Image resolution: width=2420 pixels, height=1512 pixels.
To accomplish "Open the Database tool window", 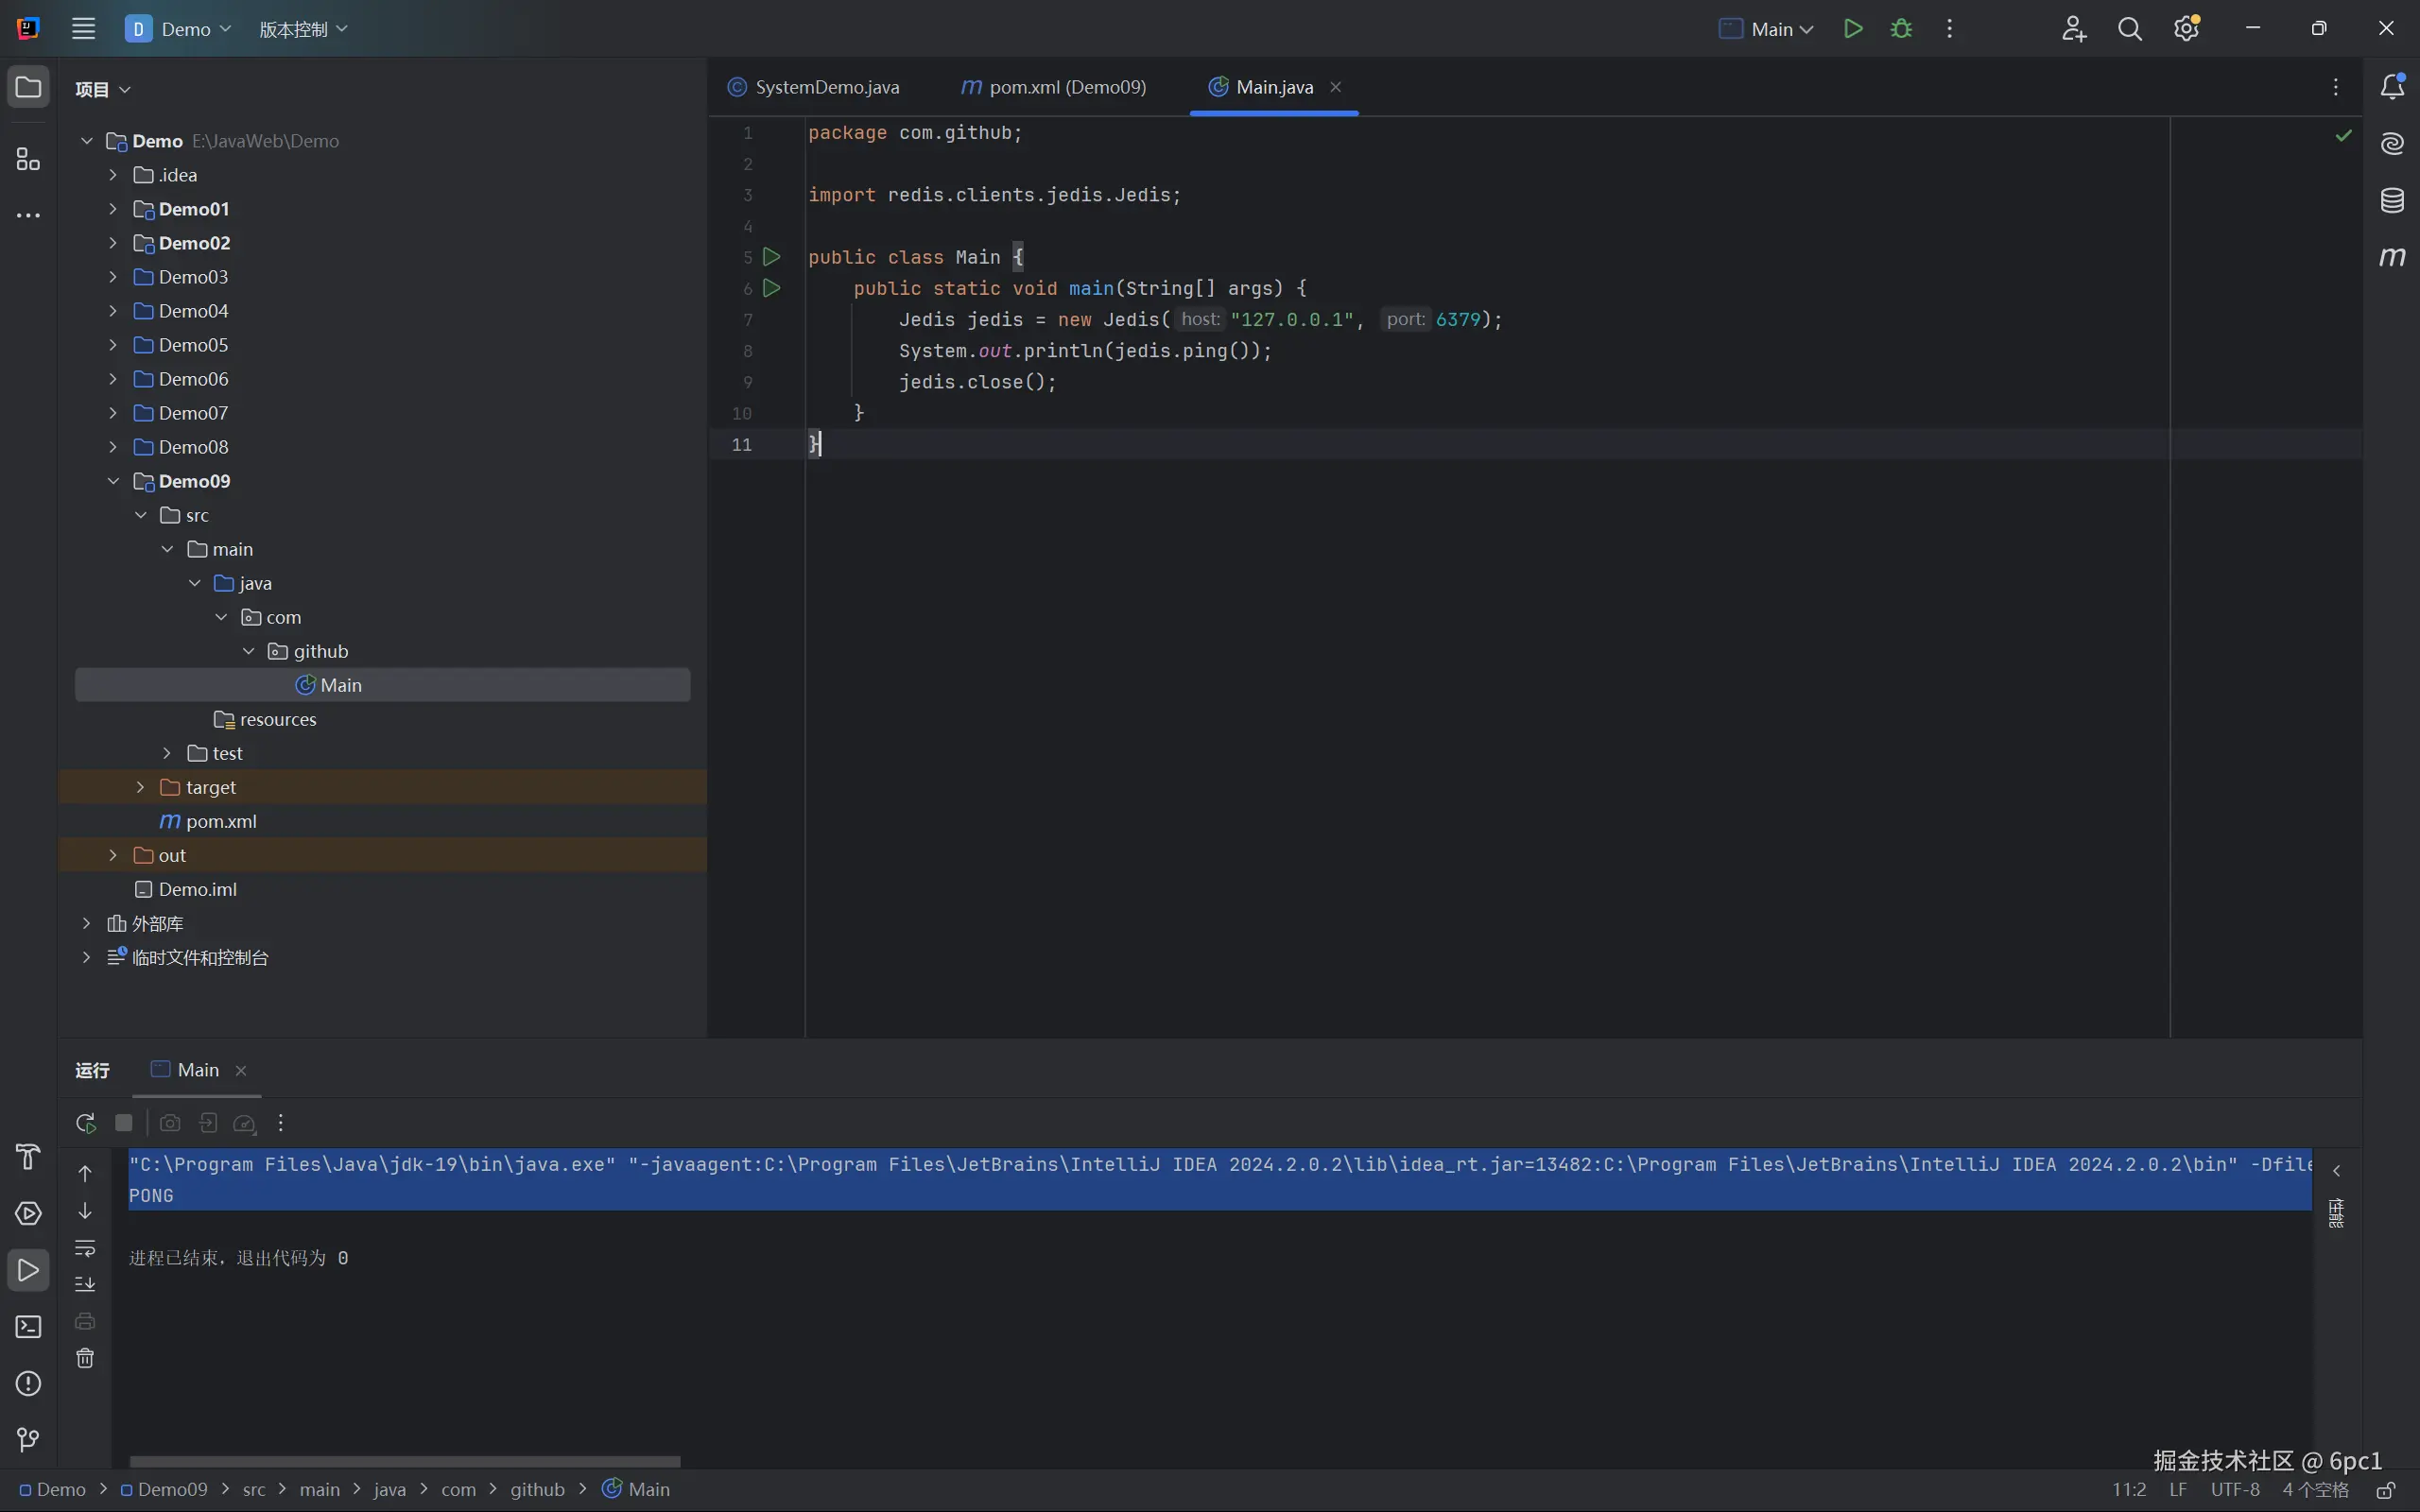I will 2392,200.
